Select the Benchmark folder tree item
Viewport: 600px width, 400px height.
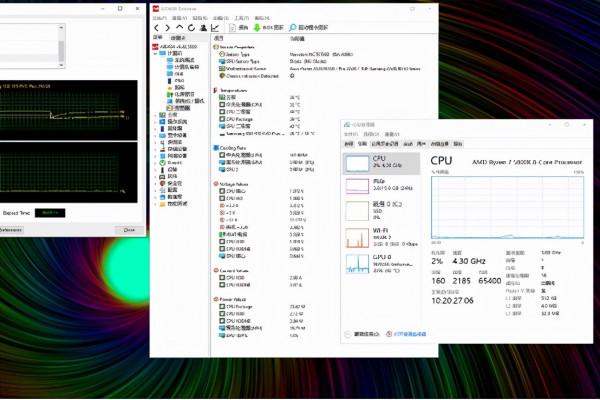click(173, 204)
